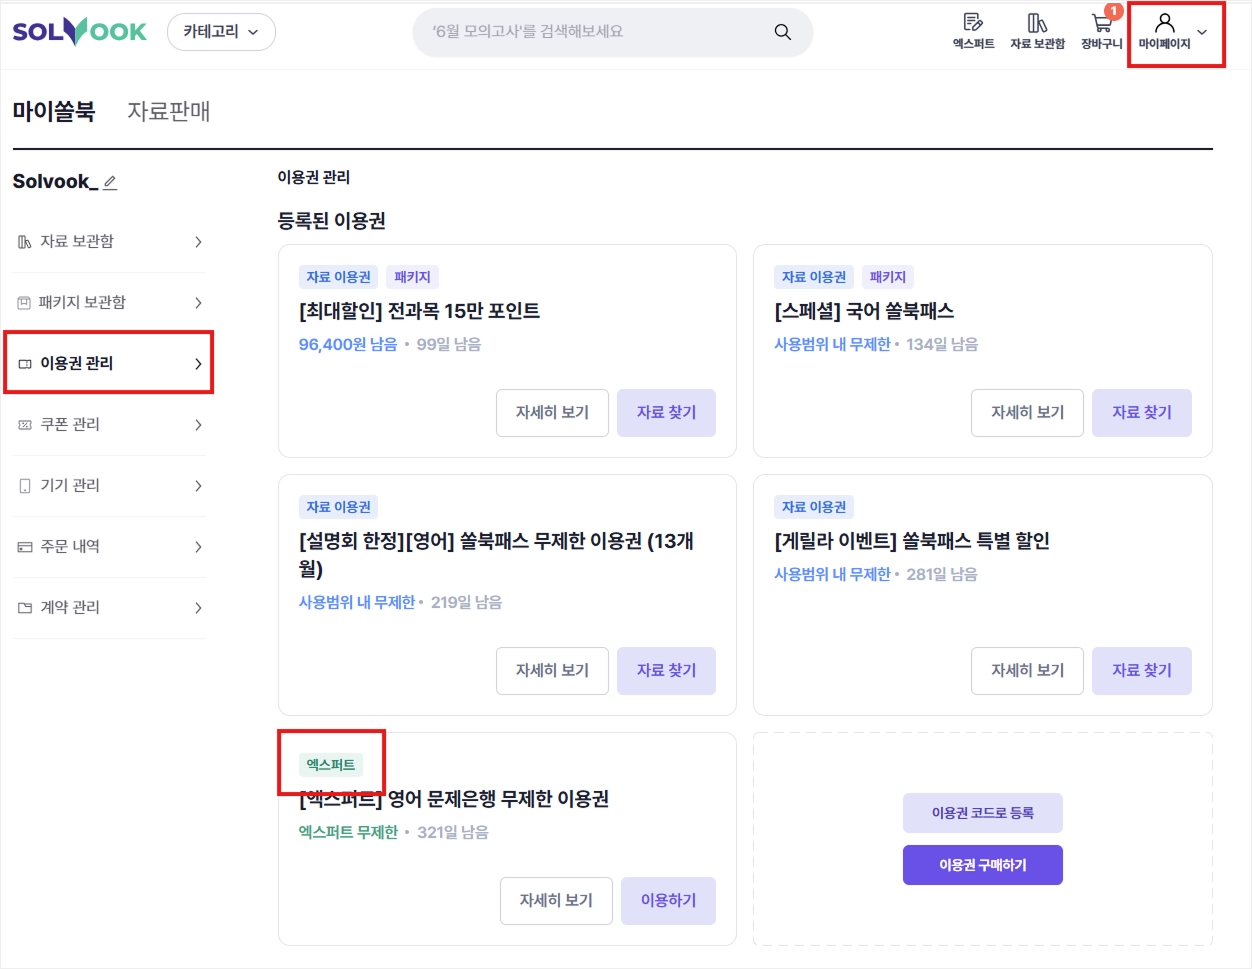This screenshot has width=1252, height=969.
Task: Click the 기기 관리 sidebar icon
Action: (25, 486)
